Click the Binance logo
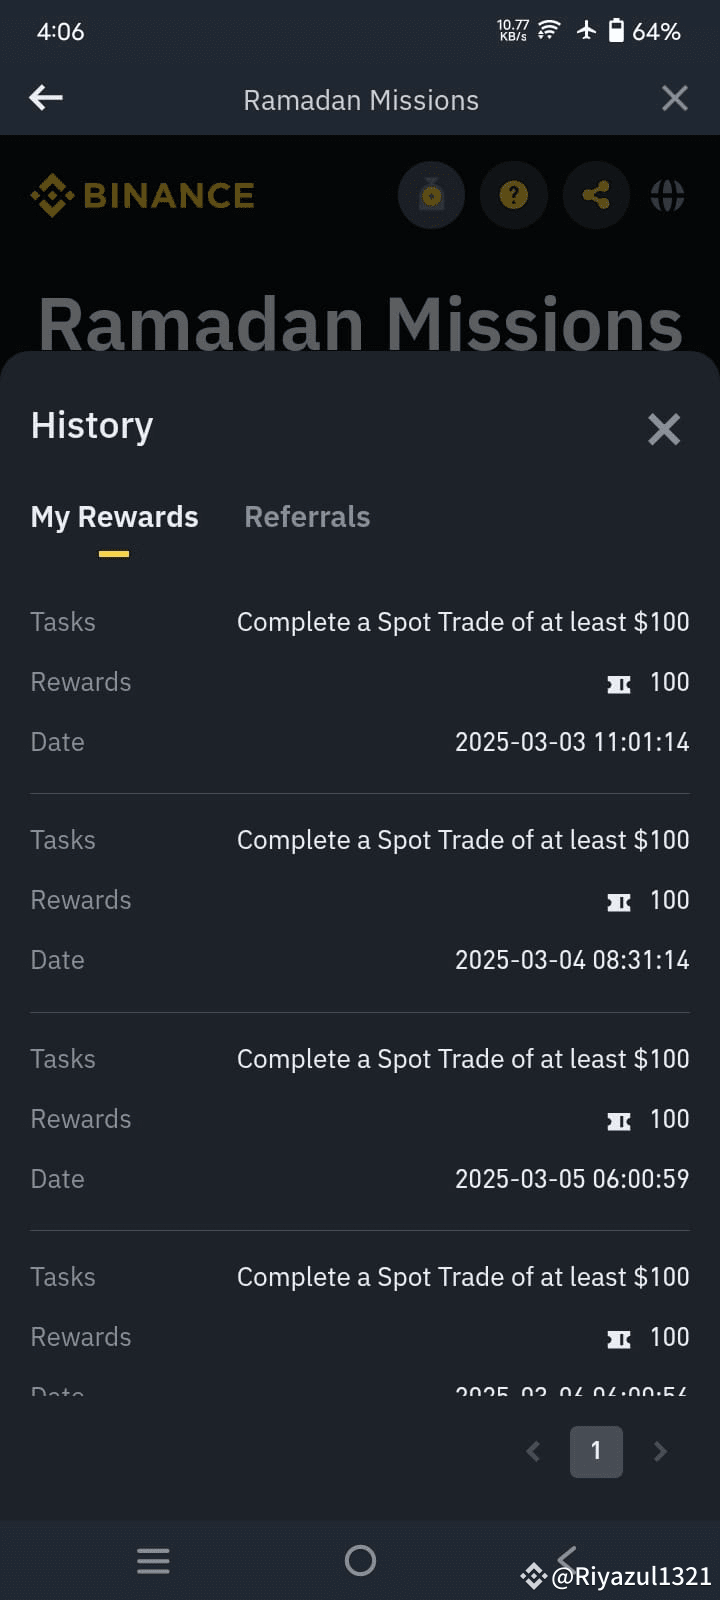The width and height of the screenshot is (720, 1600). 142,195
